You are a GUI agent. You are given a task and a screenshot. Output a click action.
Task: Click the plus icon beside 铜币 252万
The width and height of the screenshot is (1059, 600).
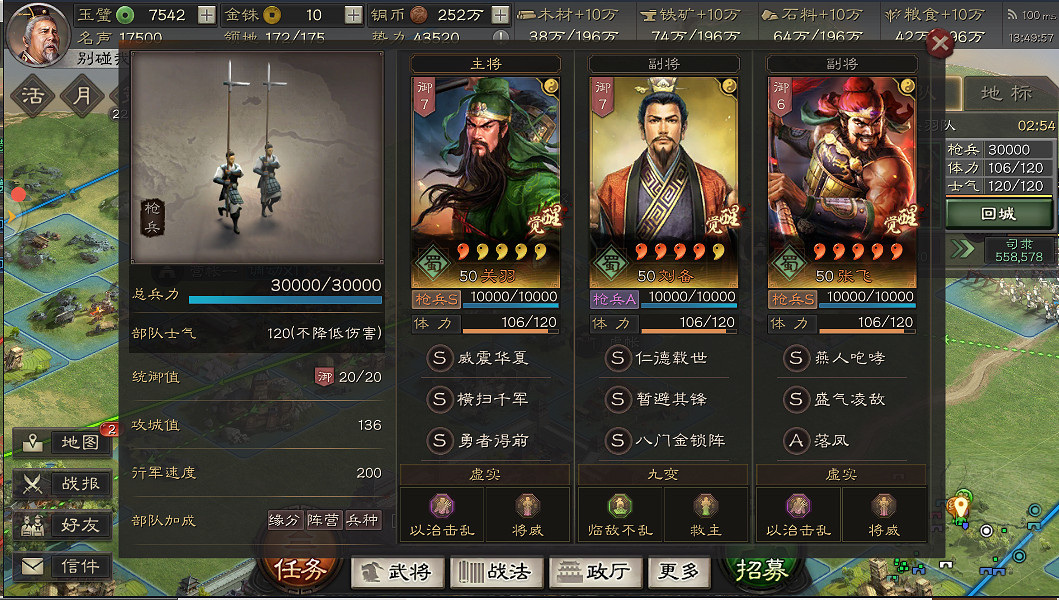pos(500,15)
